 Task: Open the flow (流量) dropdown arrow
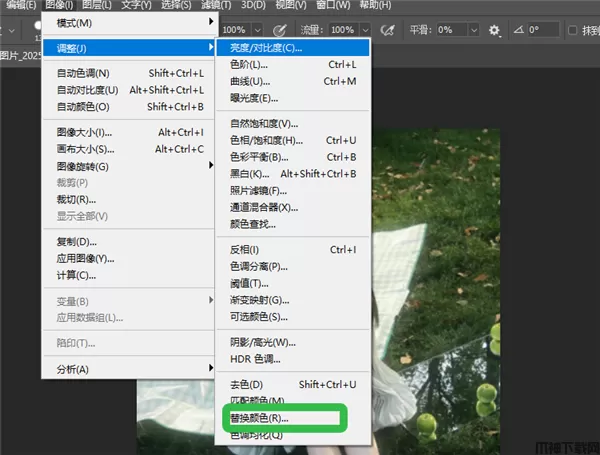point(366,30)
